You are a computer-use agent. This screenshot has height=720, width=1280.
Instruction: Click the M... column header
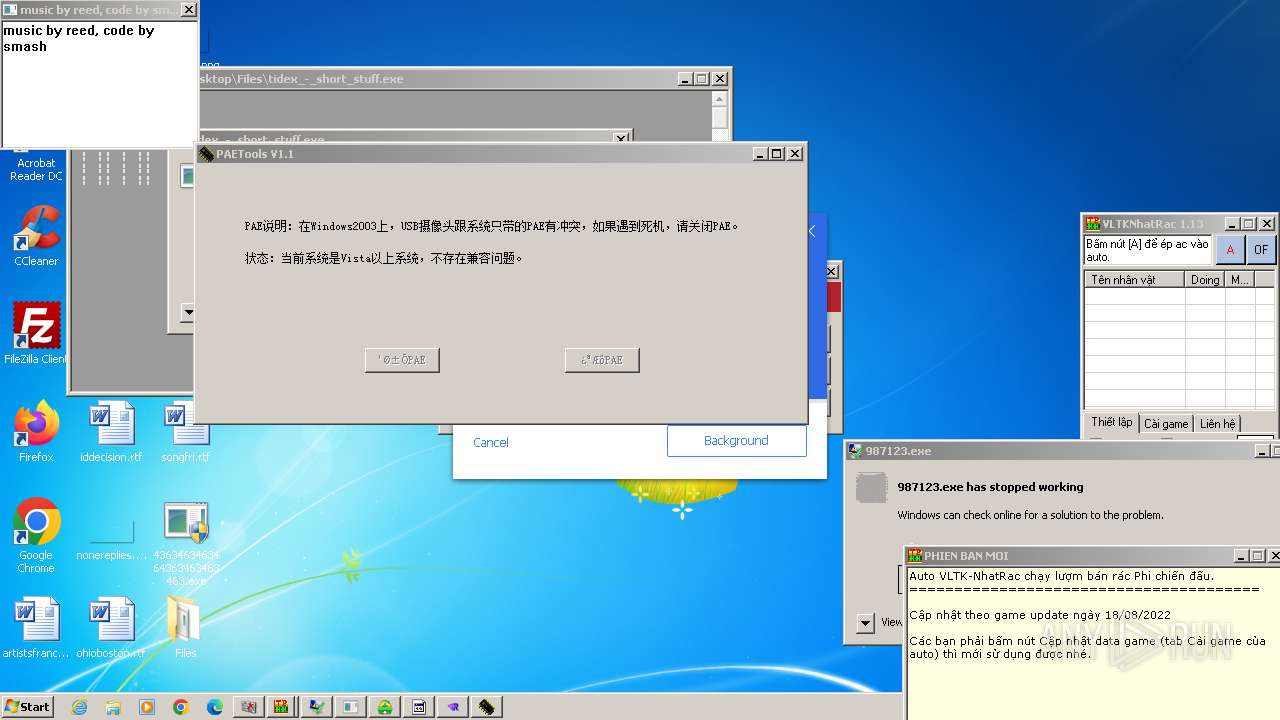tap(1240, 280)
